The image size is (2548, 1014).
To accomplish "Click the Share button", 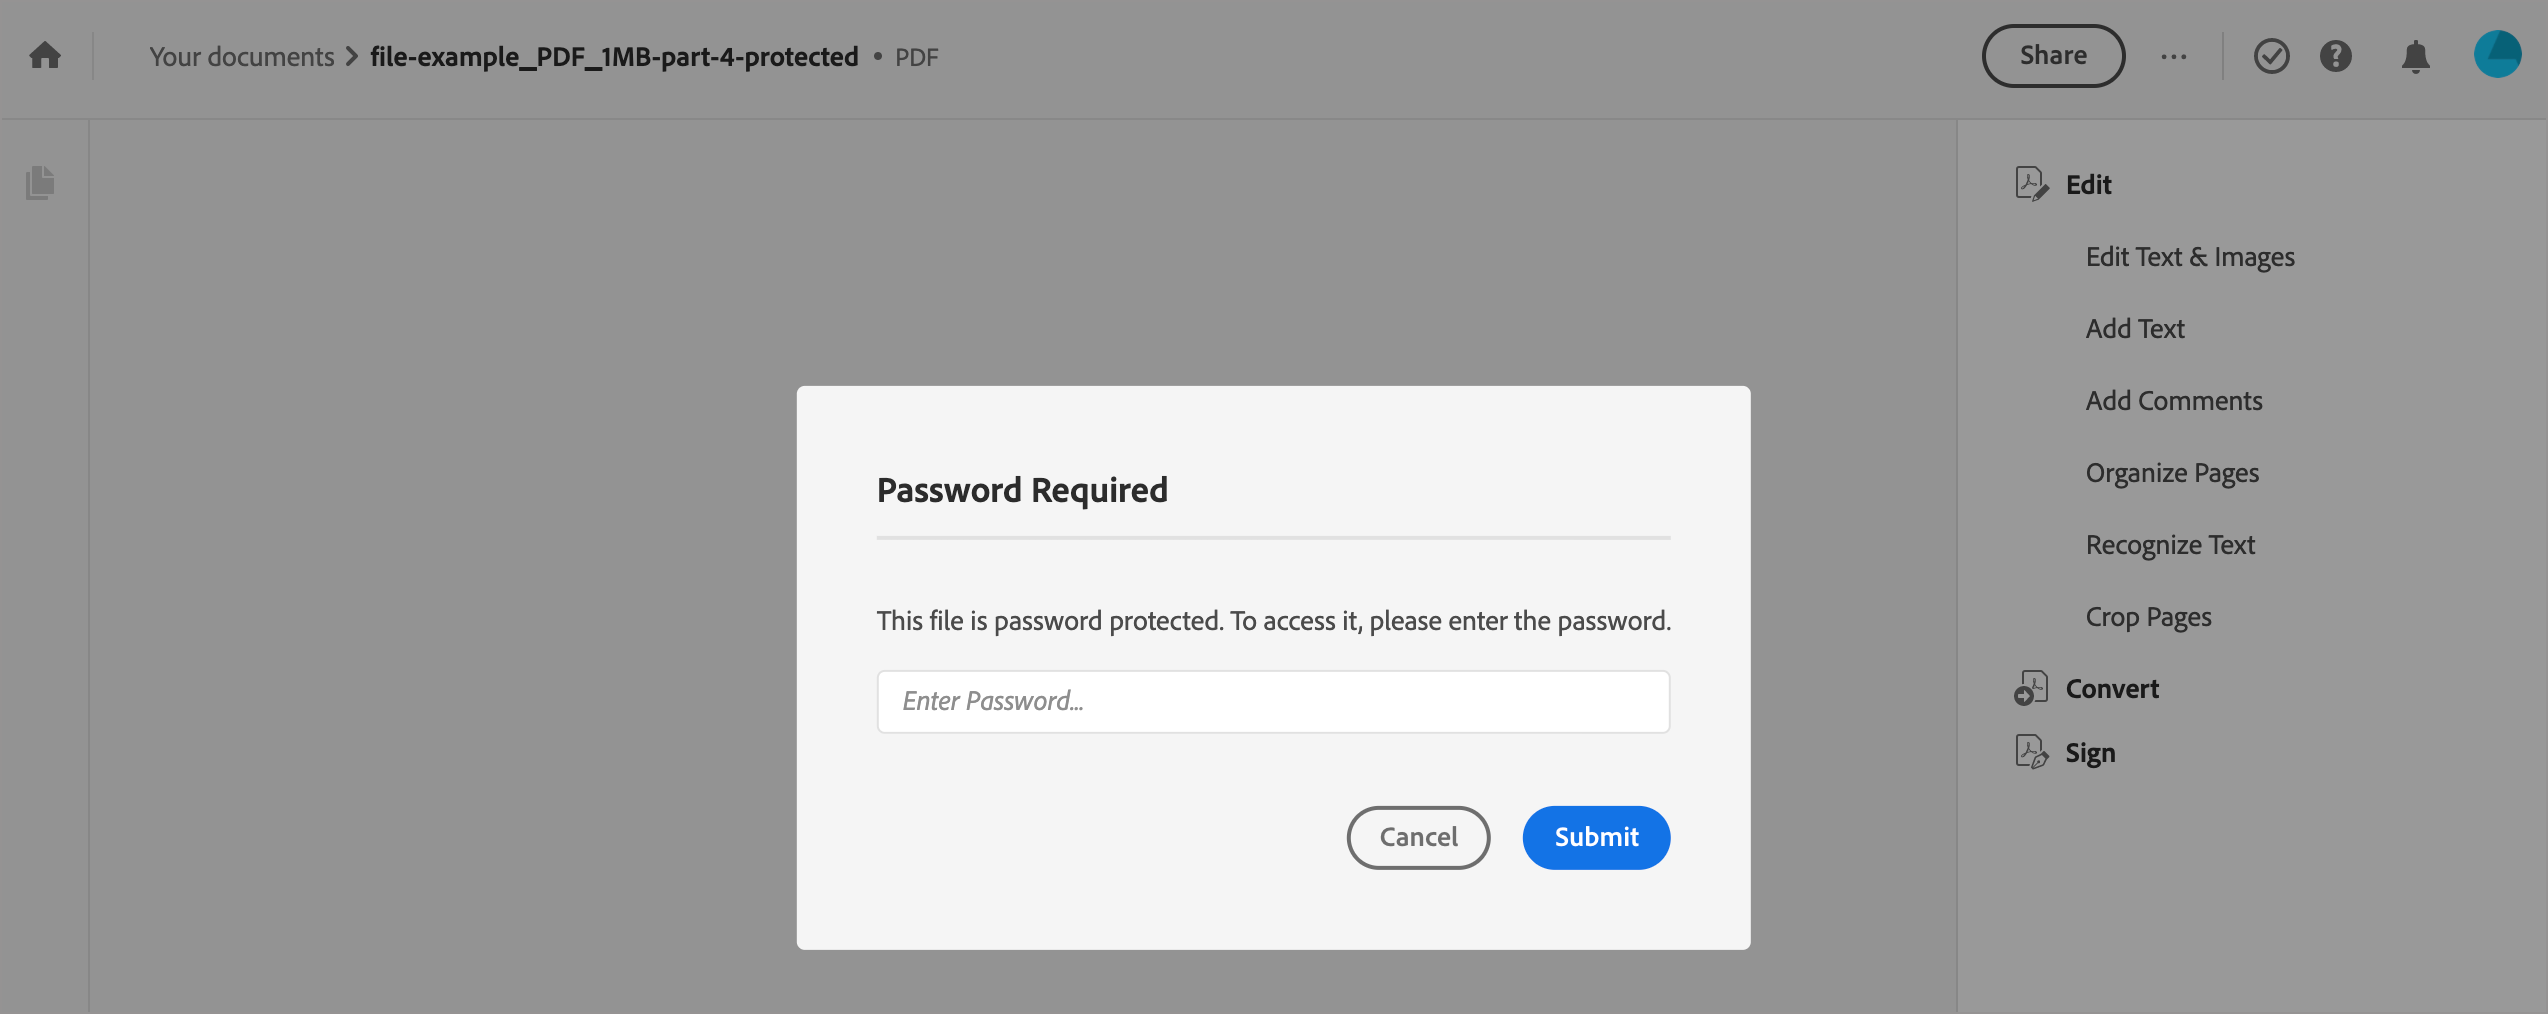I will click(x=2053, y=56).
